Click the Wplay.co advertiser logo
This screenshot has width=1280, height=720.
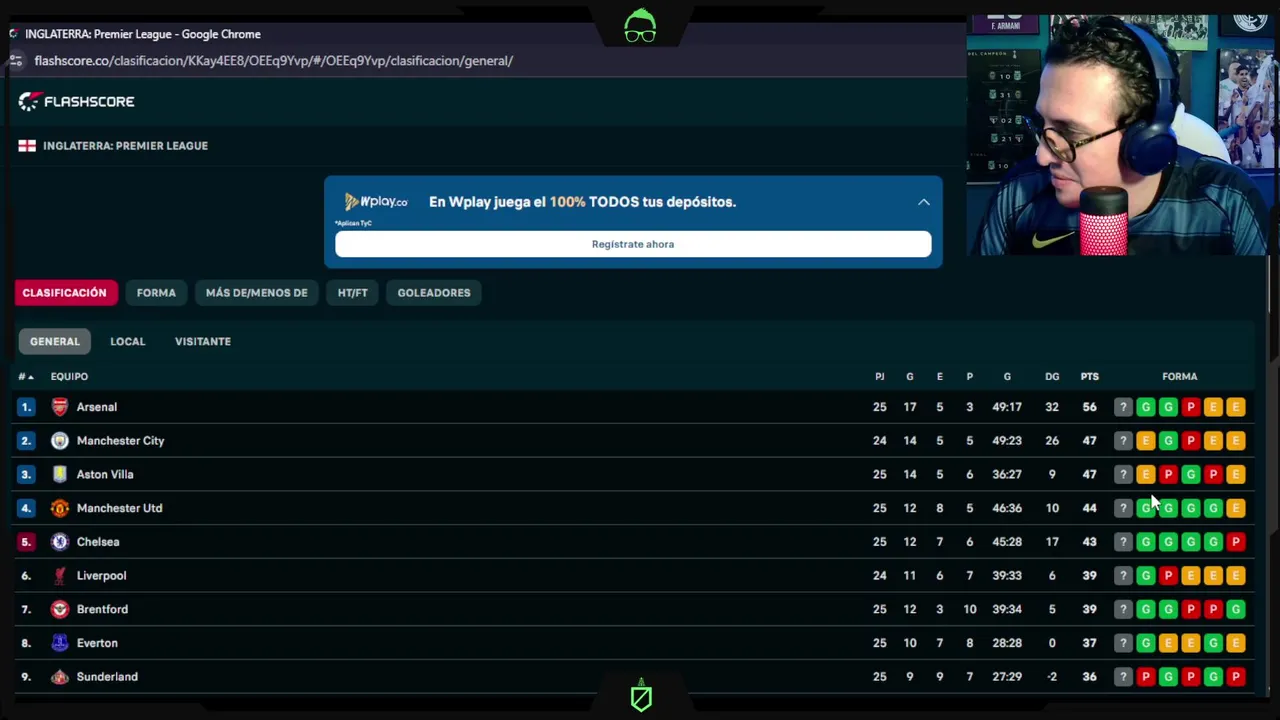(x=376, y=202)
